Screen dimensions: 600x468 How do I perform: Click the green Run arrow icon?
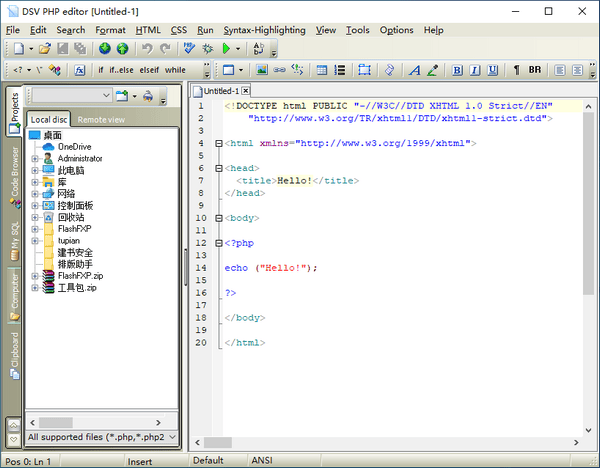pyautogui.click(x=227, y=48)
